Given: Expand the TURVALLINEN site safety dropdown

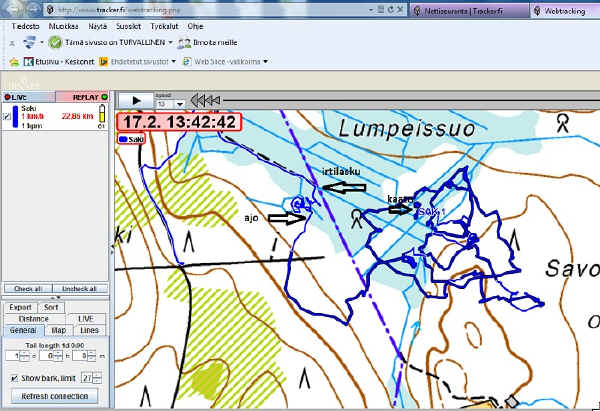Looking at the screenshot, I should coord(170,43).
